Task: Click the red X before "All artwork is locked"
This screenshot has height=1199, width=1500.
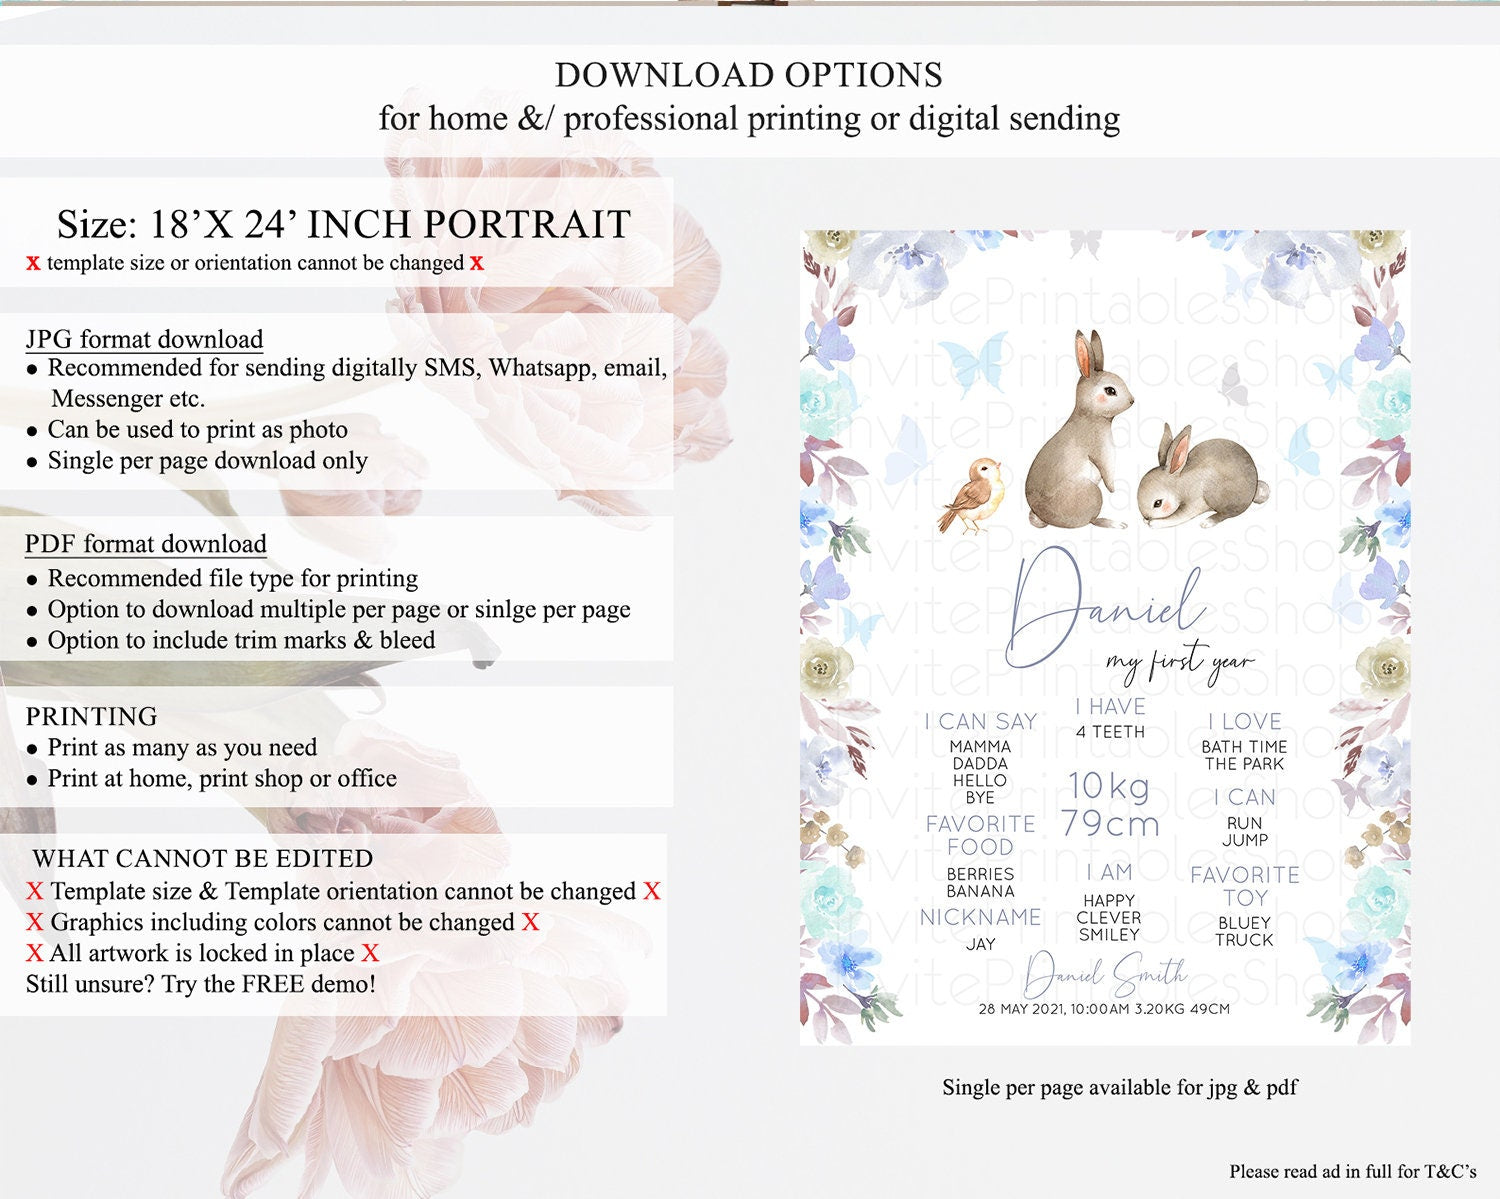Action: point(34,954)
